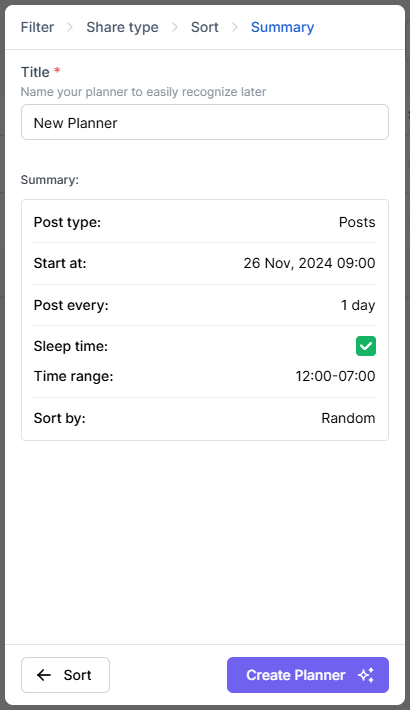Click the sparkle icon on Create Planner
Viewport: 410px width, 710px height.
(366, 675)
